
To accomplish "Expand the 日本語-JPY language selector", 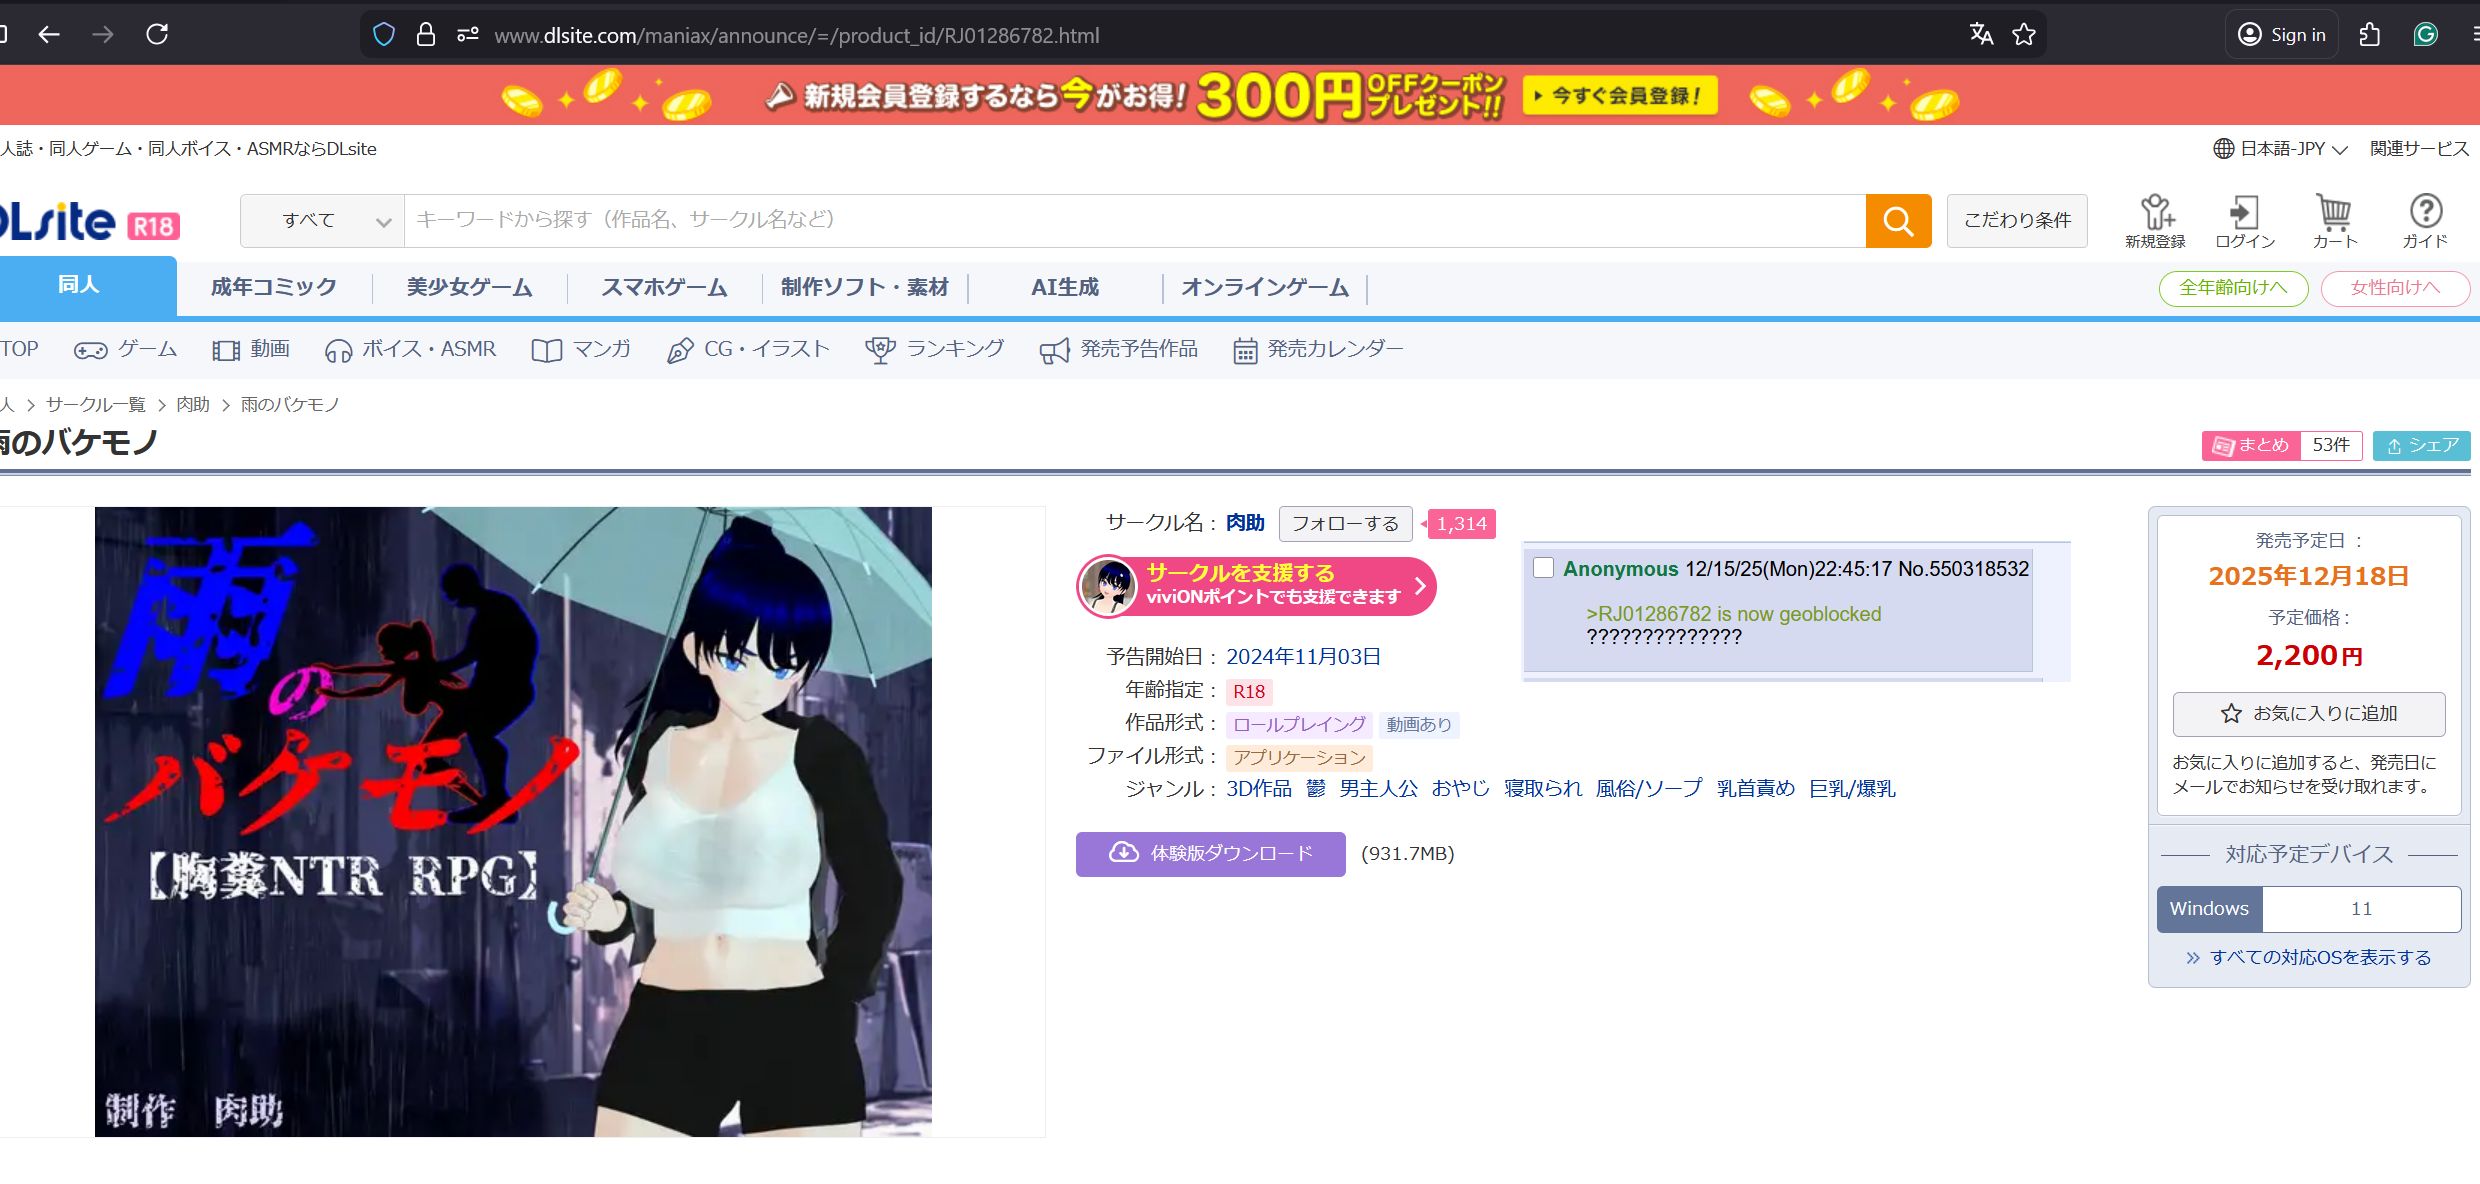I will click(2281, 149).
